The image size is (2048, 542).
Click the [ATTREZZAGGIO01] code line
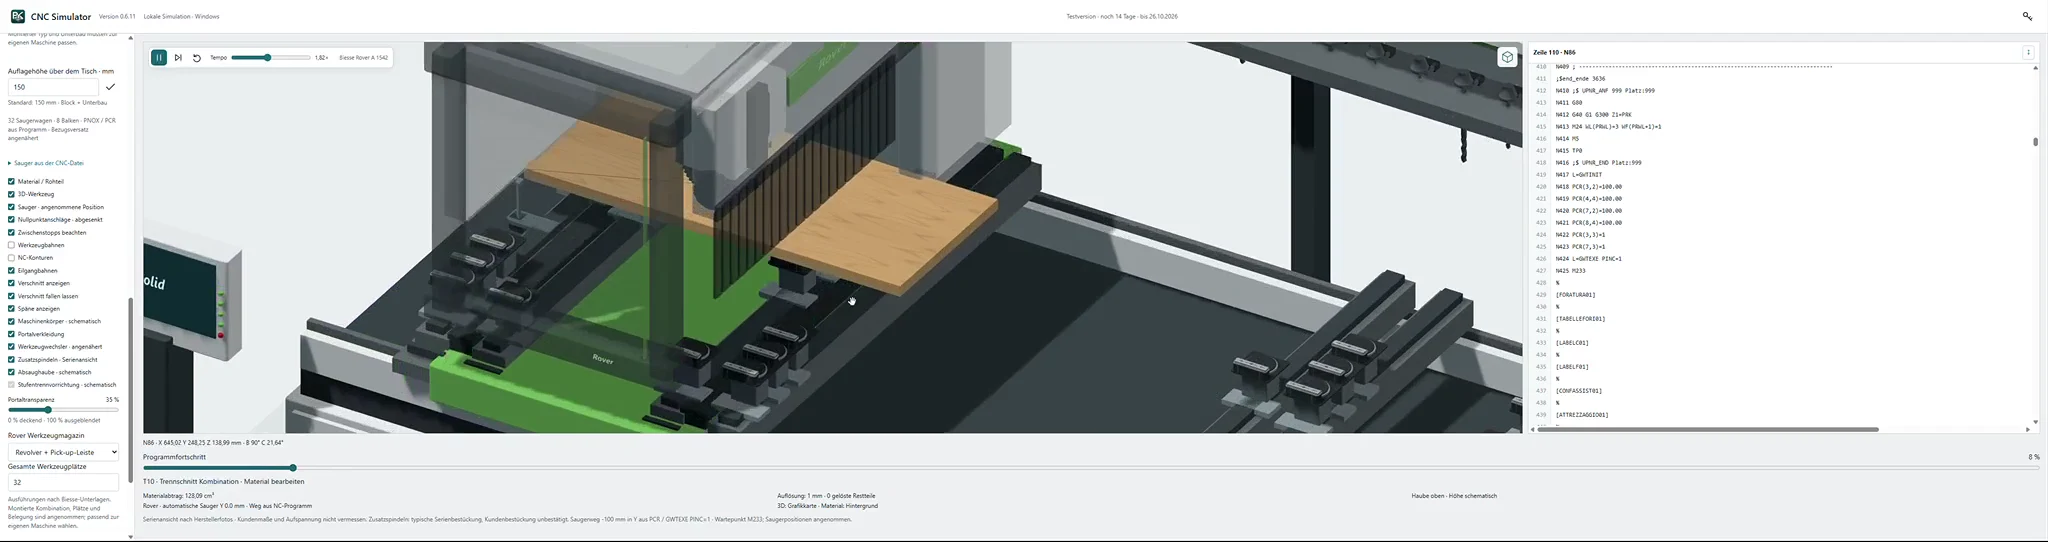coord(1581,415)
